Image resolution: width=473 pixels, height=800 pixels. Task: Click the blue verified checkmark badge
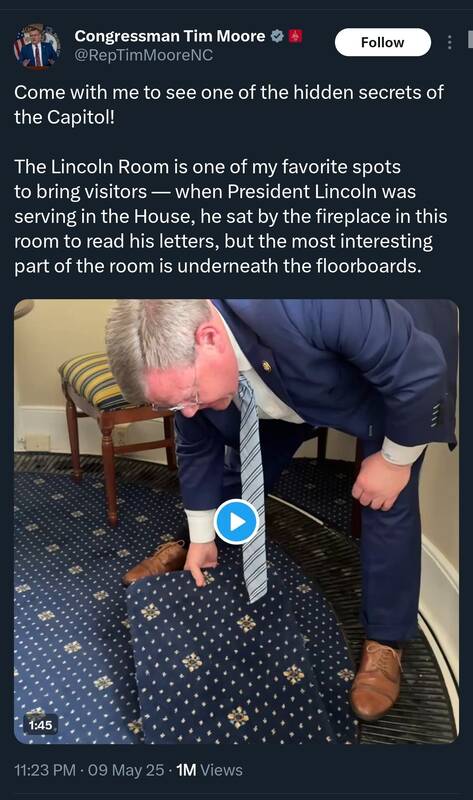(277, 36)
